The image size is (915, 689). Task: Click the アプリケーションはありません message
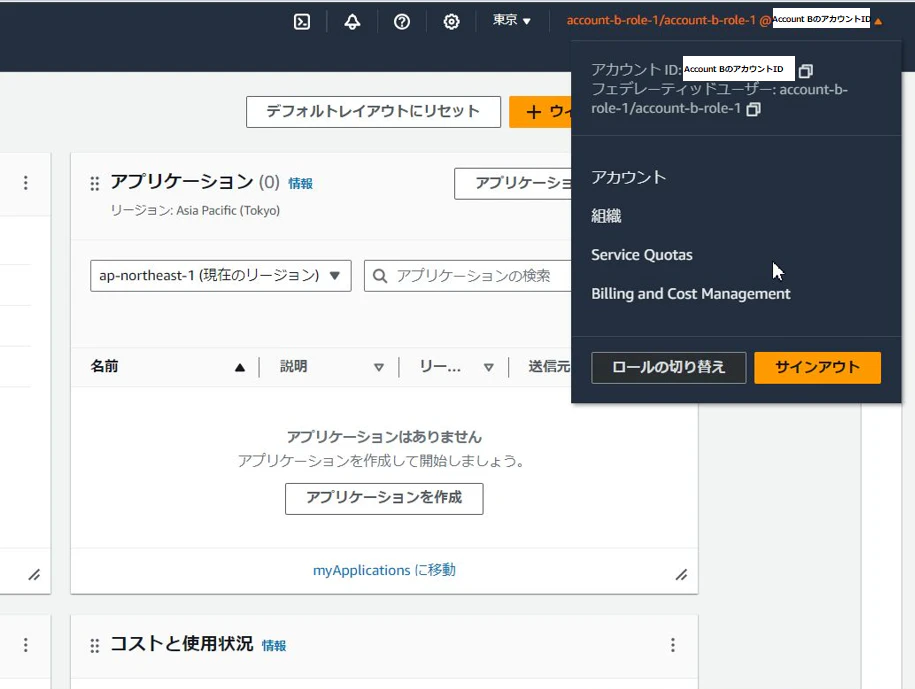coord(384,437)
